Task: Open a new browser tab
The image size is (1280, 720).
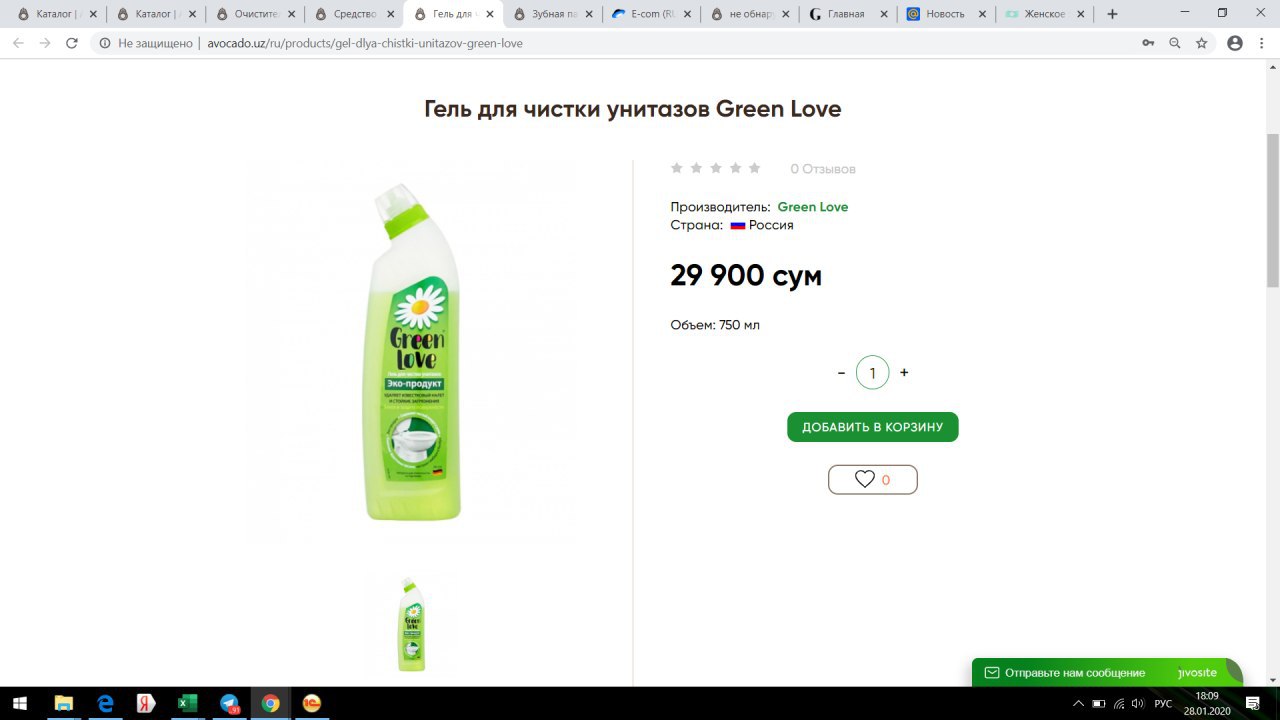Action: coord(1112,14)
